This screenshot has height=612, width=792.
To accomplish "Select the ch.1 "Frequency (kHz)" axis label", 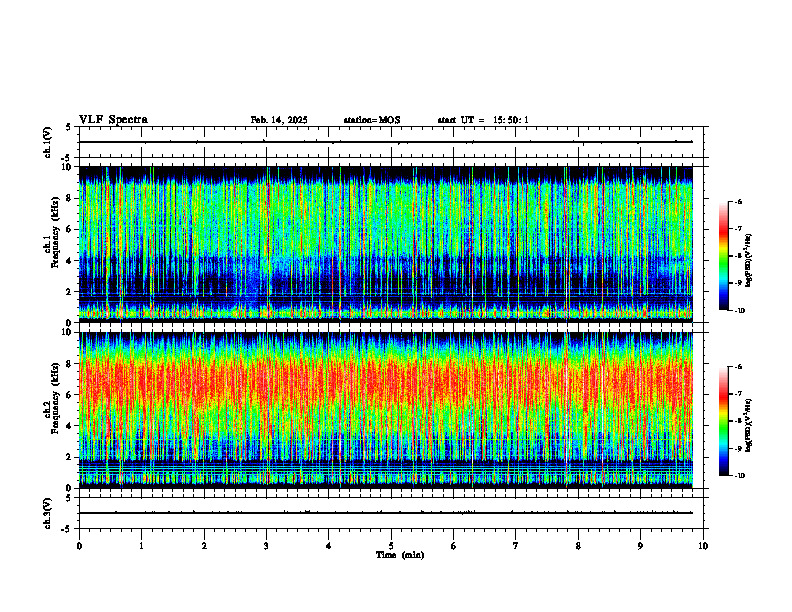I will (56, 232).
